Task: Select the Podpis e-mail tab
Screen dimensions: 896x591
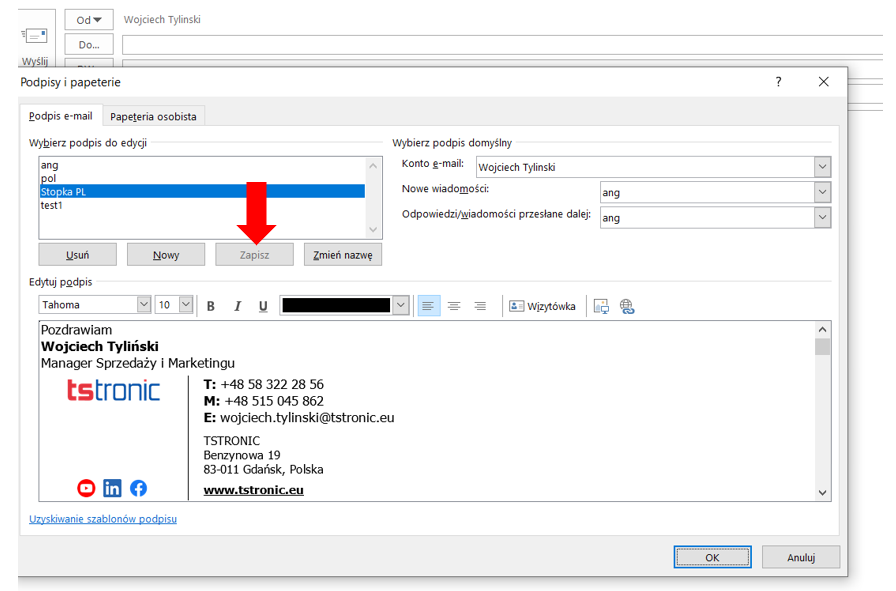Action: pyautogui.click(x=60, y=116)
